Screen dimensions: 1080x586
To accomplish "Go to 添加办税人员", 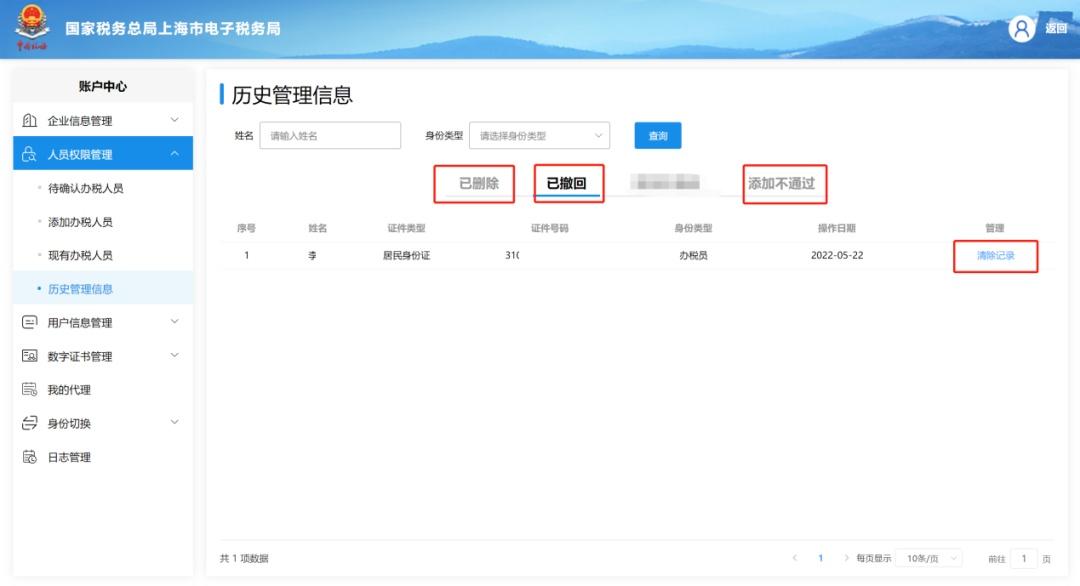I will click(80, 222).
